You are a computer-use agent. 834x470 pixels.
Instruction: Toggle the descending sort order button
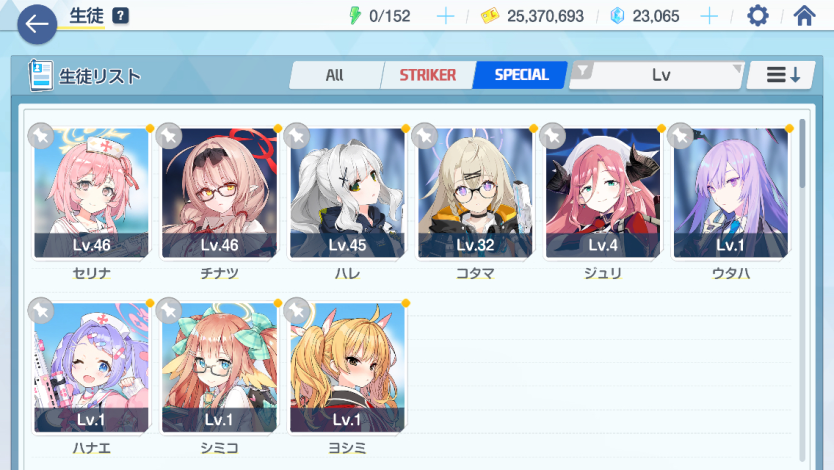[781, 75]
